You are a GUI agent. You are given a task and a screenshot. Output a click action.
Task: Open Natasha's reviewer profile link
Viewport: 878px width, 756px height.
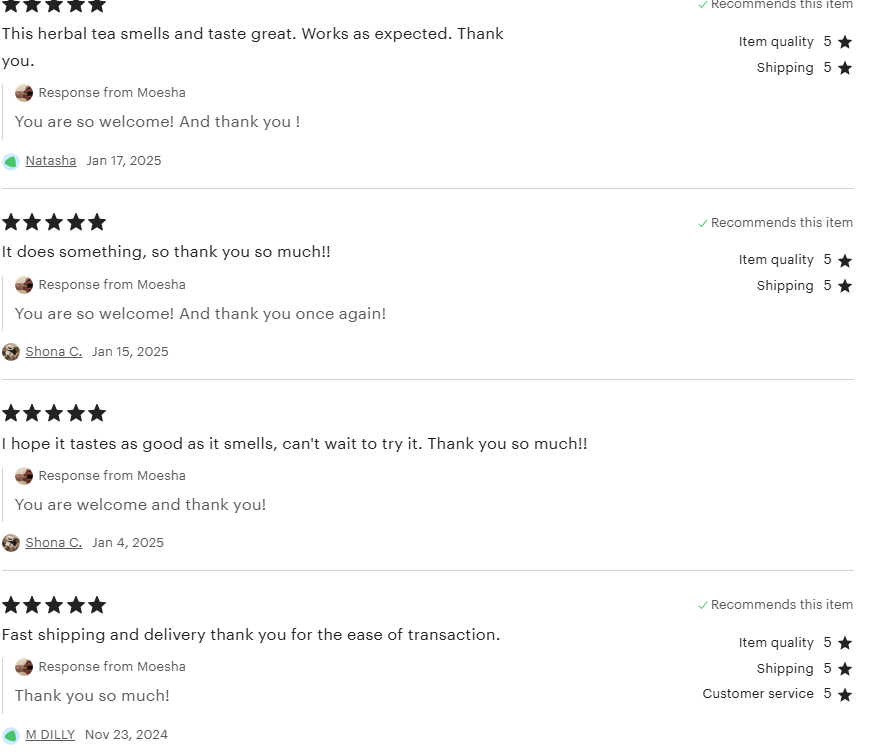point(50,161)
